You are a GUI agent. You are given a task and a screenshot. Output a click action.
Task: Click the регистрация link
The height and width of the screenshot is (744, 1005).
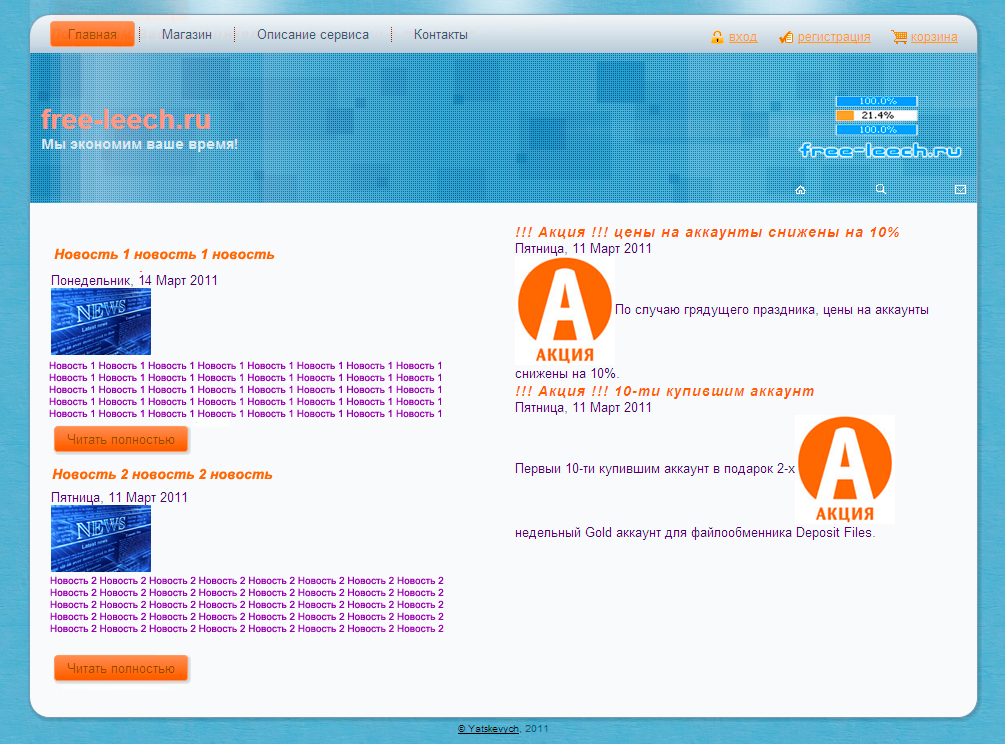pyautogui.click(x=834, y=37)
